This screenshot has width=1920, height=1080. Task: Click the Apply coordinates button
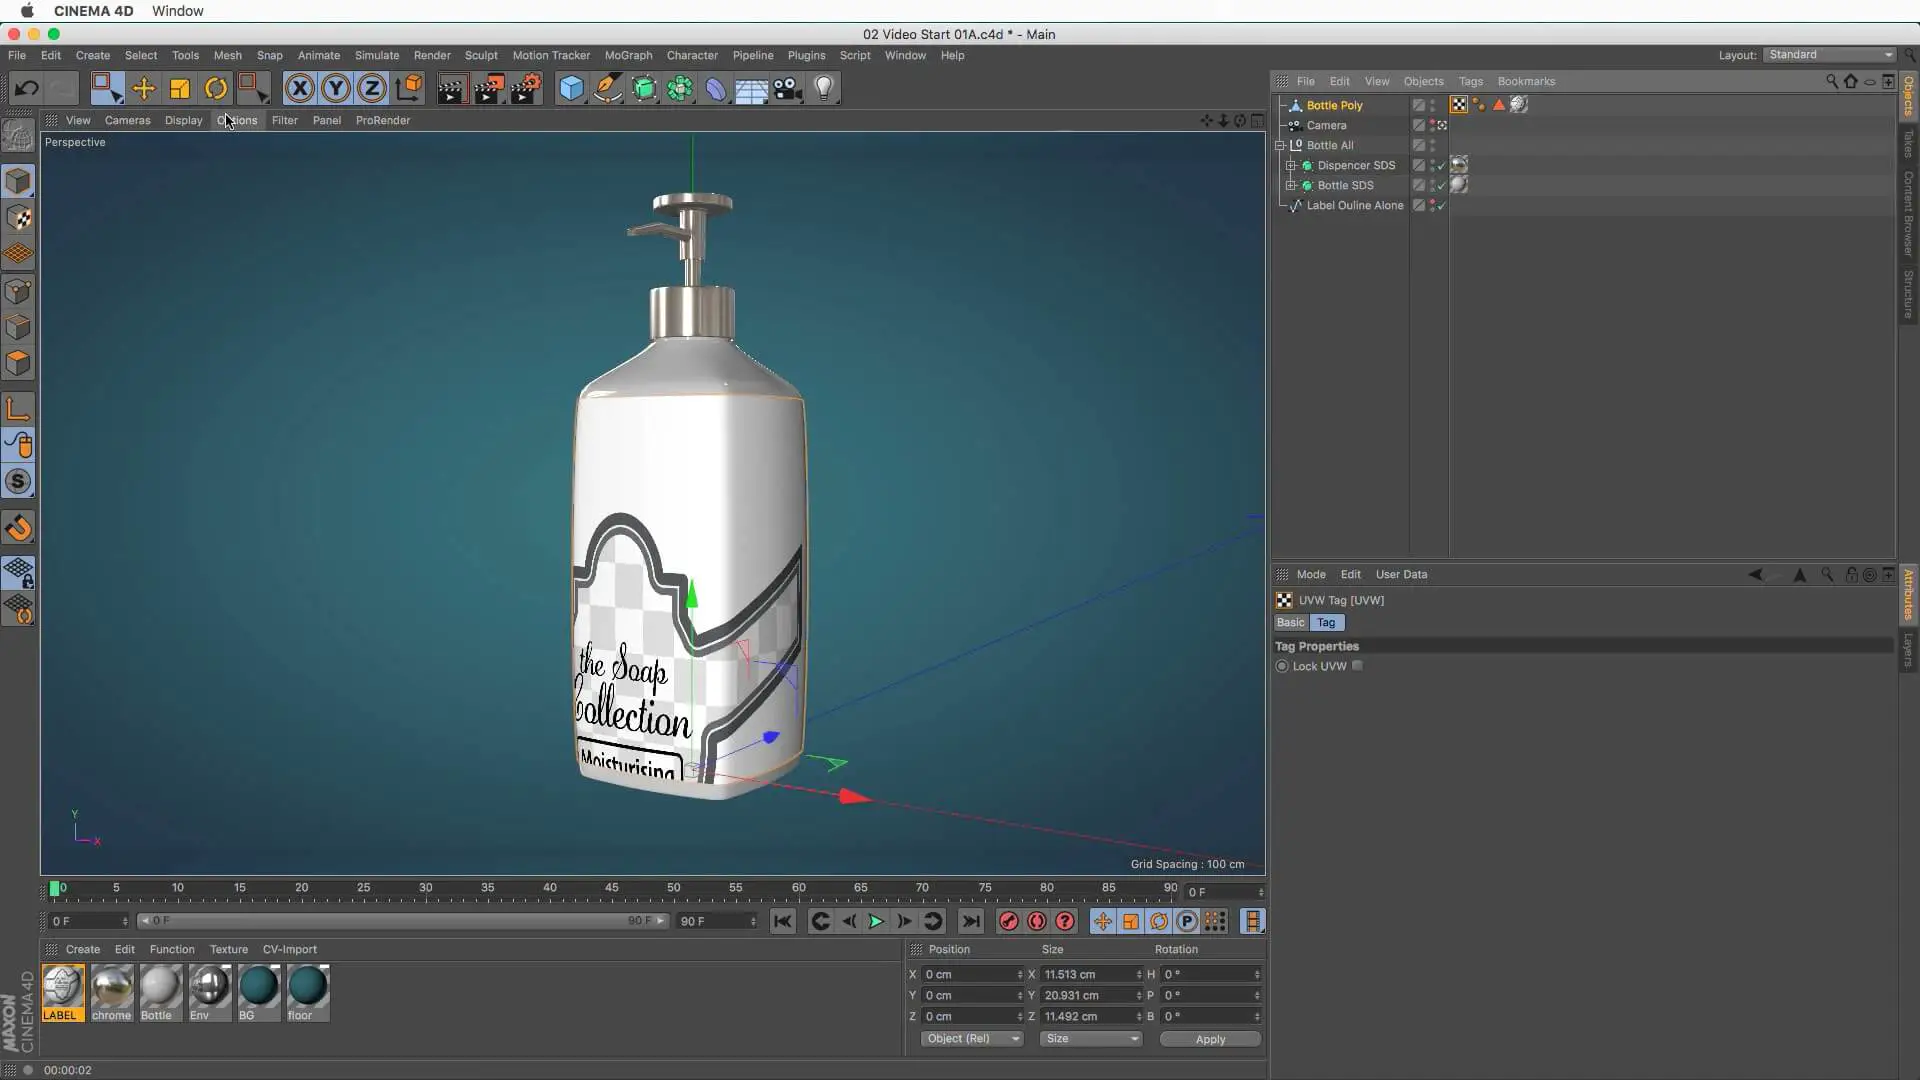click(1210, 1039)
